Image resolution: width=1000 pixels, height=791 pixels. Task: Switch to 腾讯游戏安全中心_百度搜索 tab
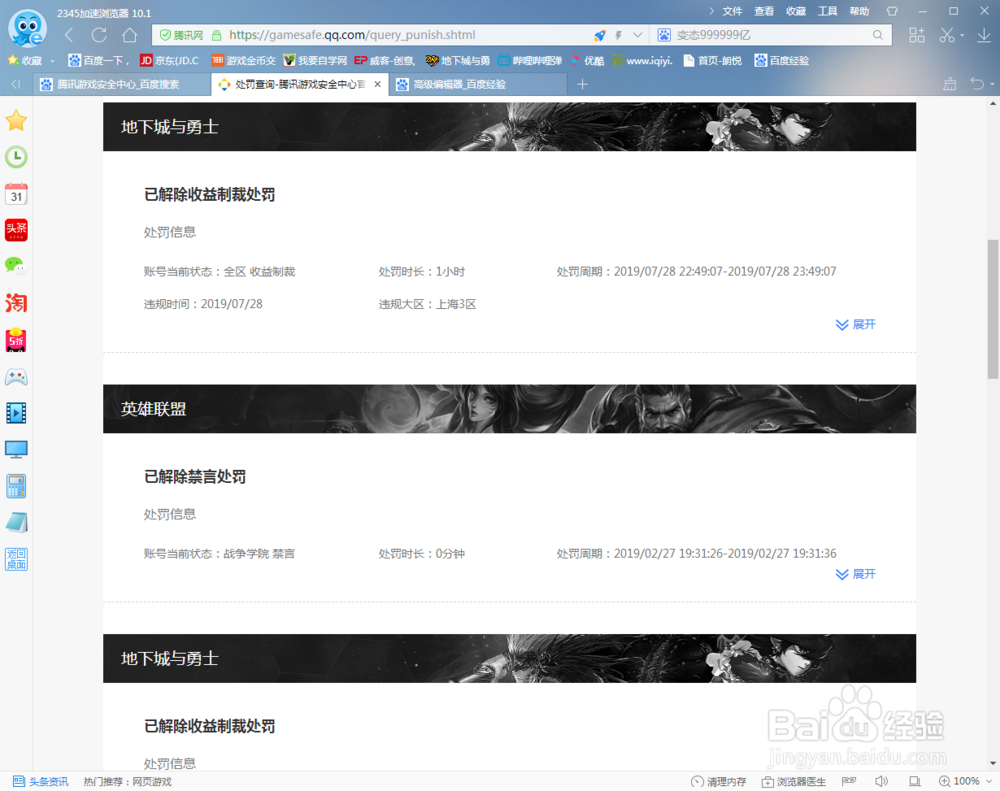click(121, 84)
